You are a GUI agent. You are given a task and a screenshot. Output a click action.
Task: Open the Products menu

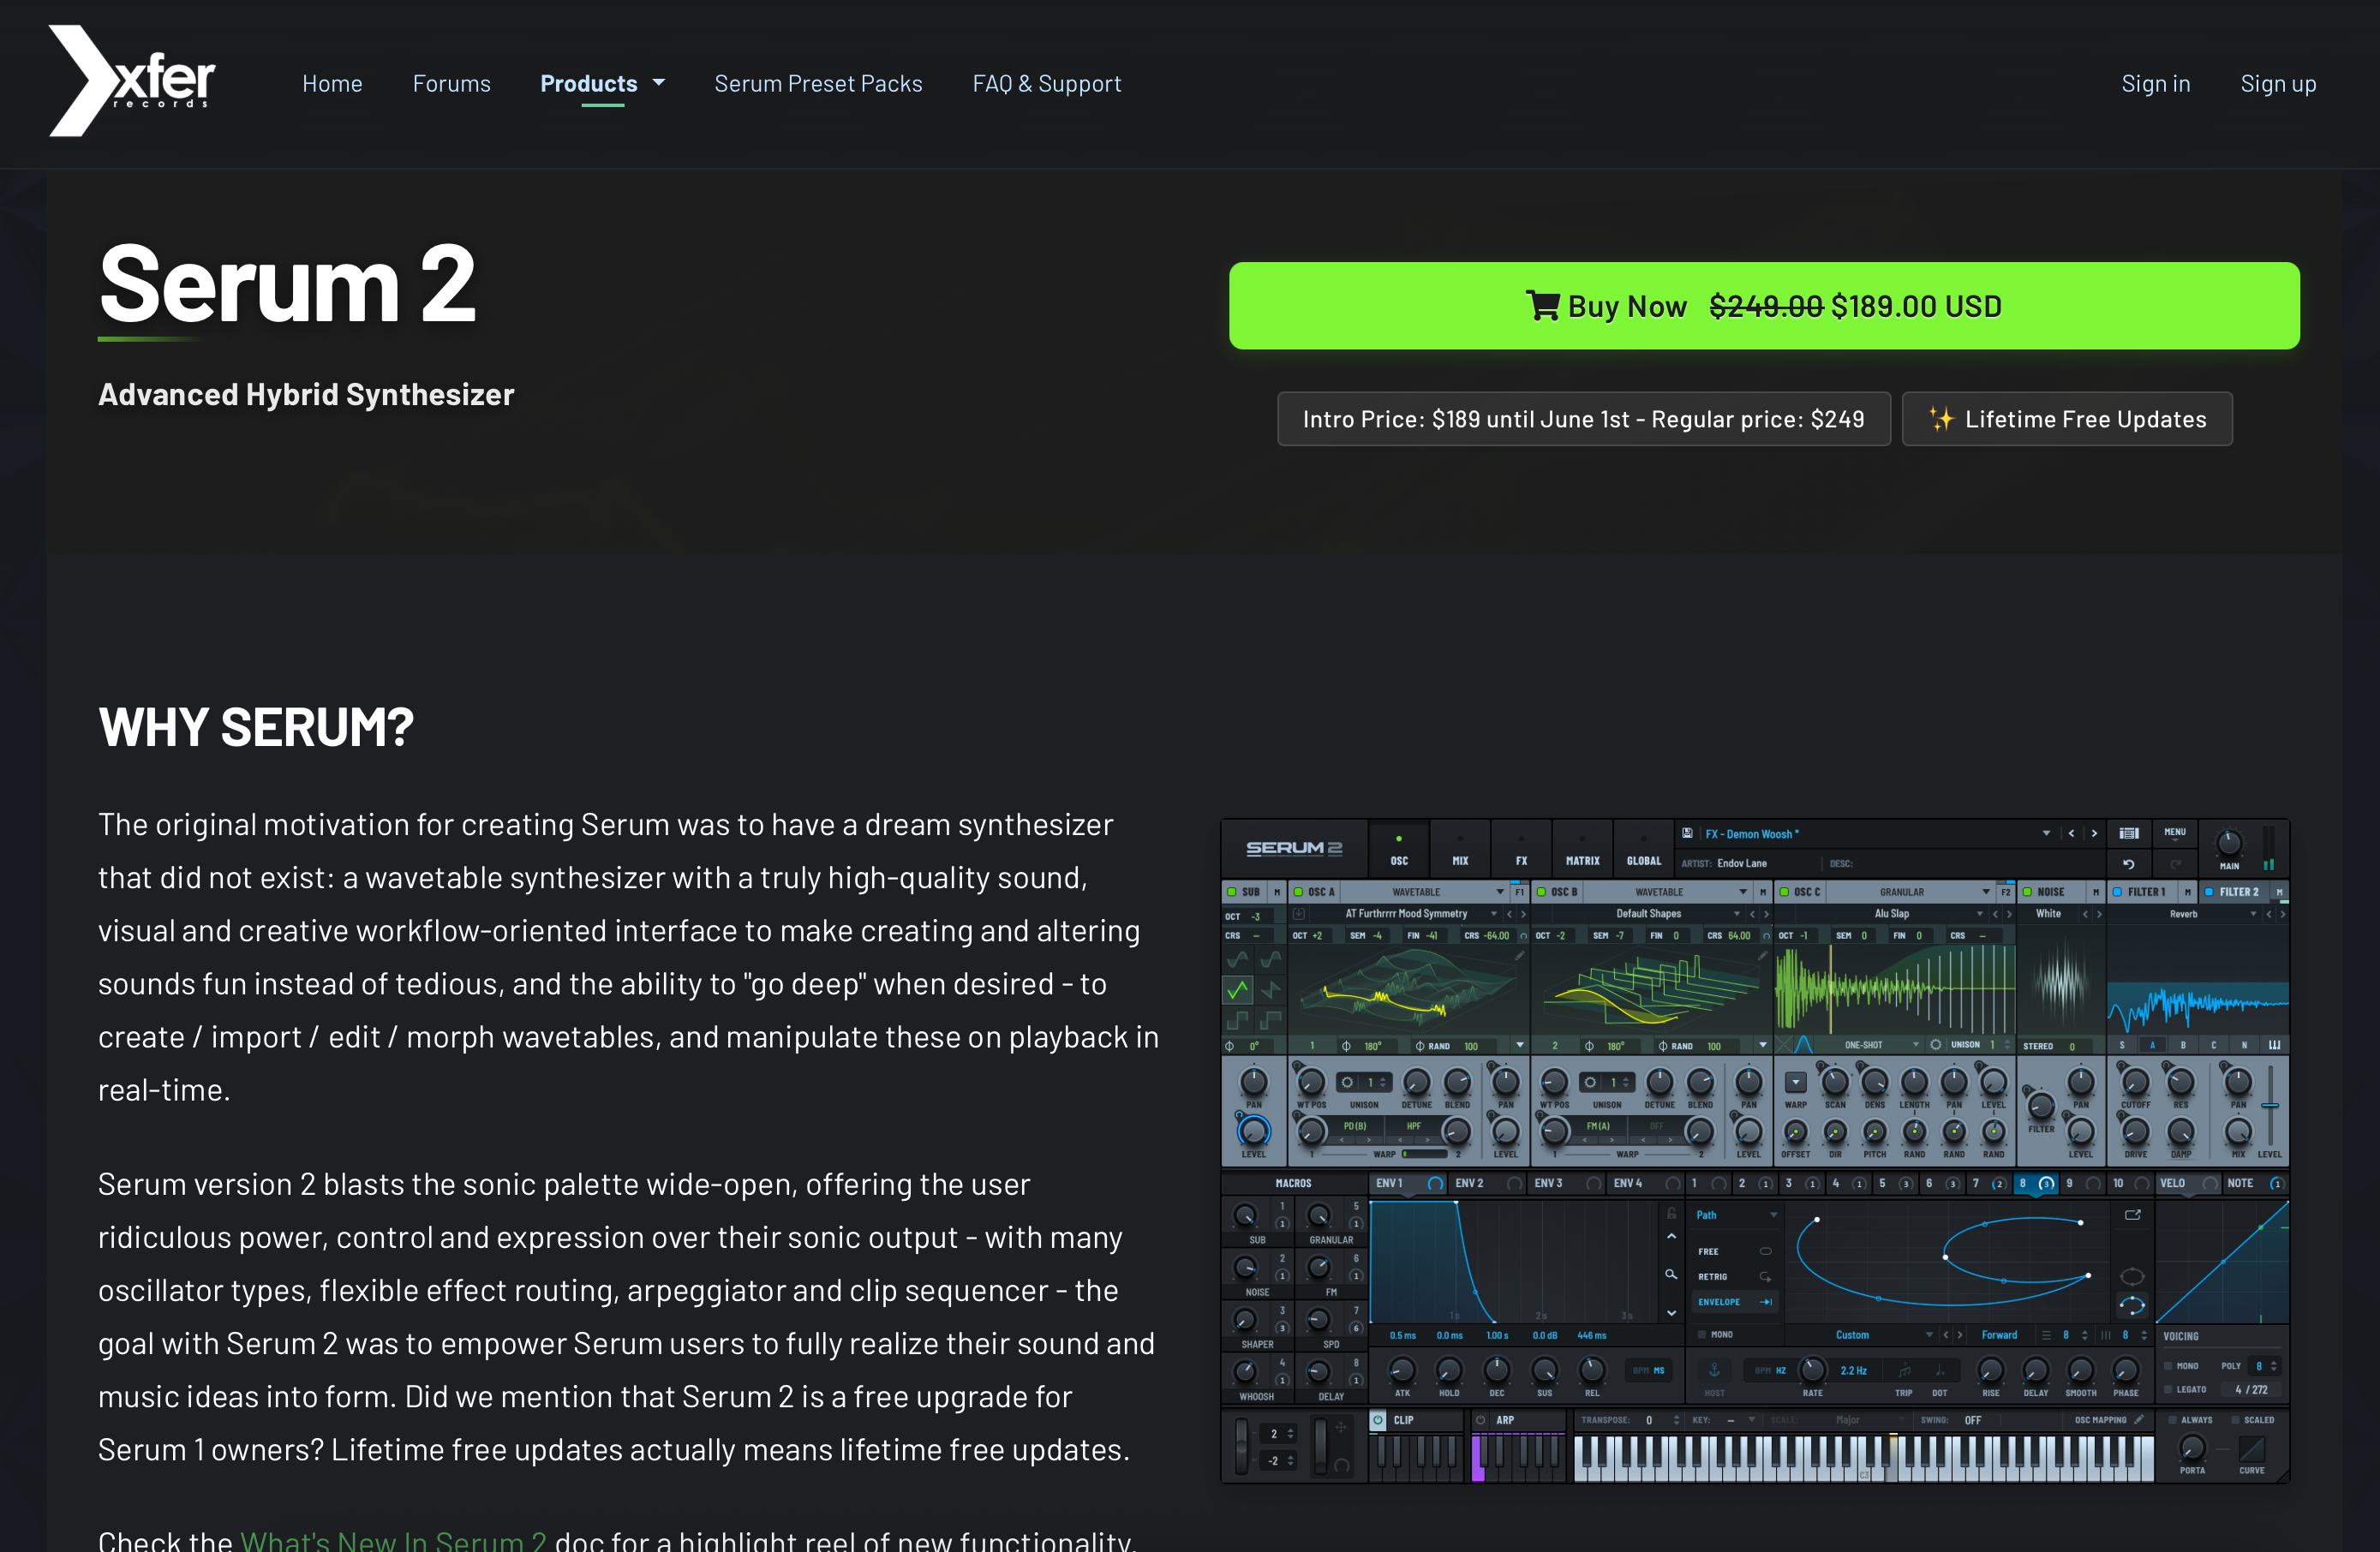588,83
